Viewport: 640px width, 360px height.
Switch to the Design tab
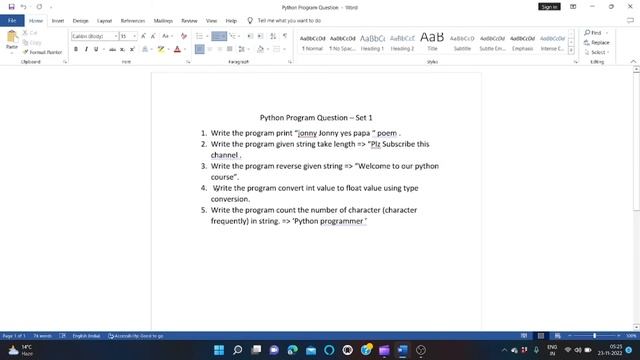tap(80, 20)
